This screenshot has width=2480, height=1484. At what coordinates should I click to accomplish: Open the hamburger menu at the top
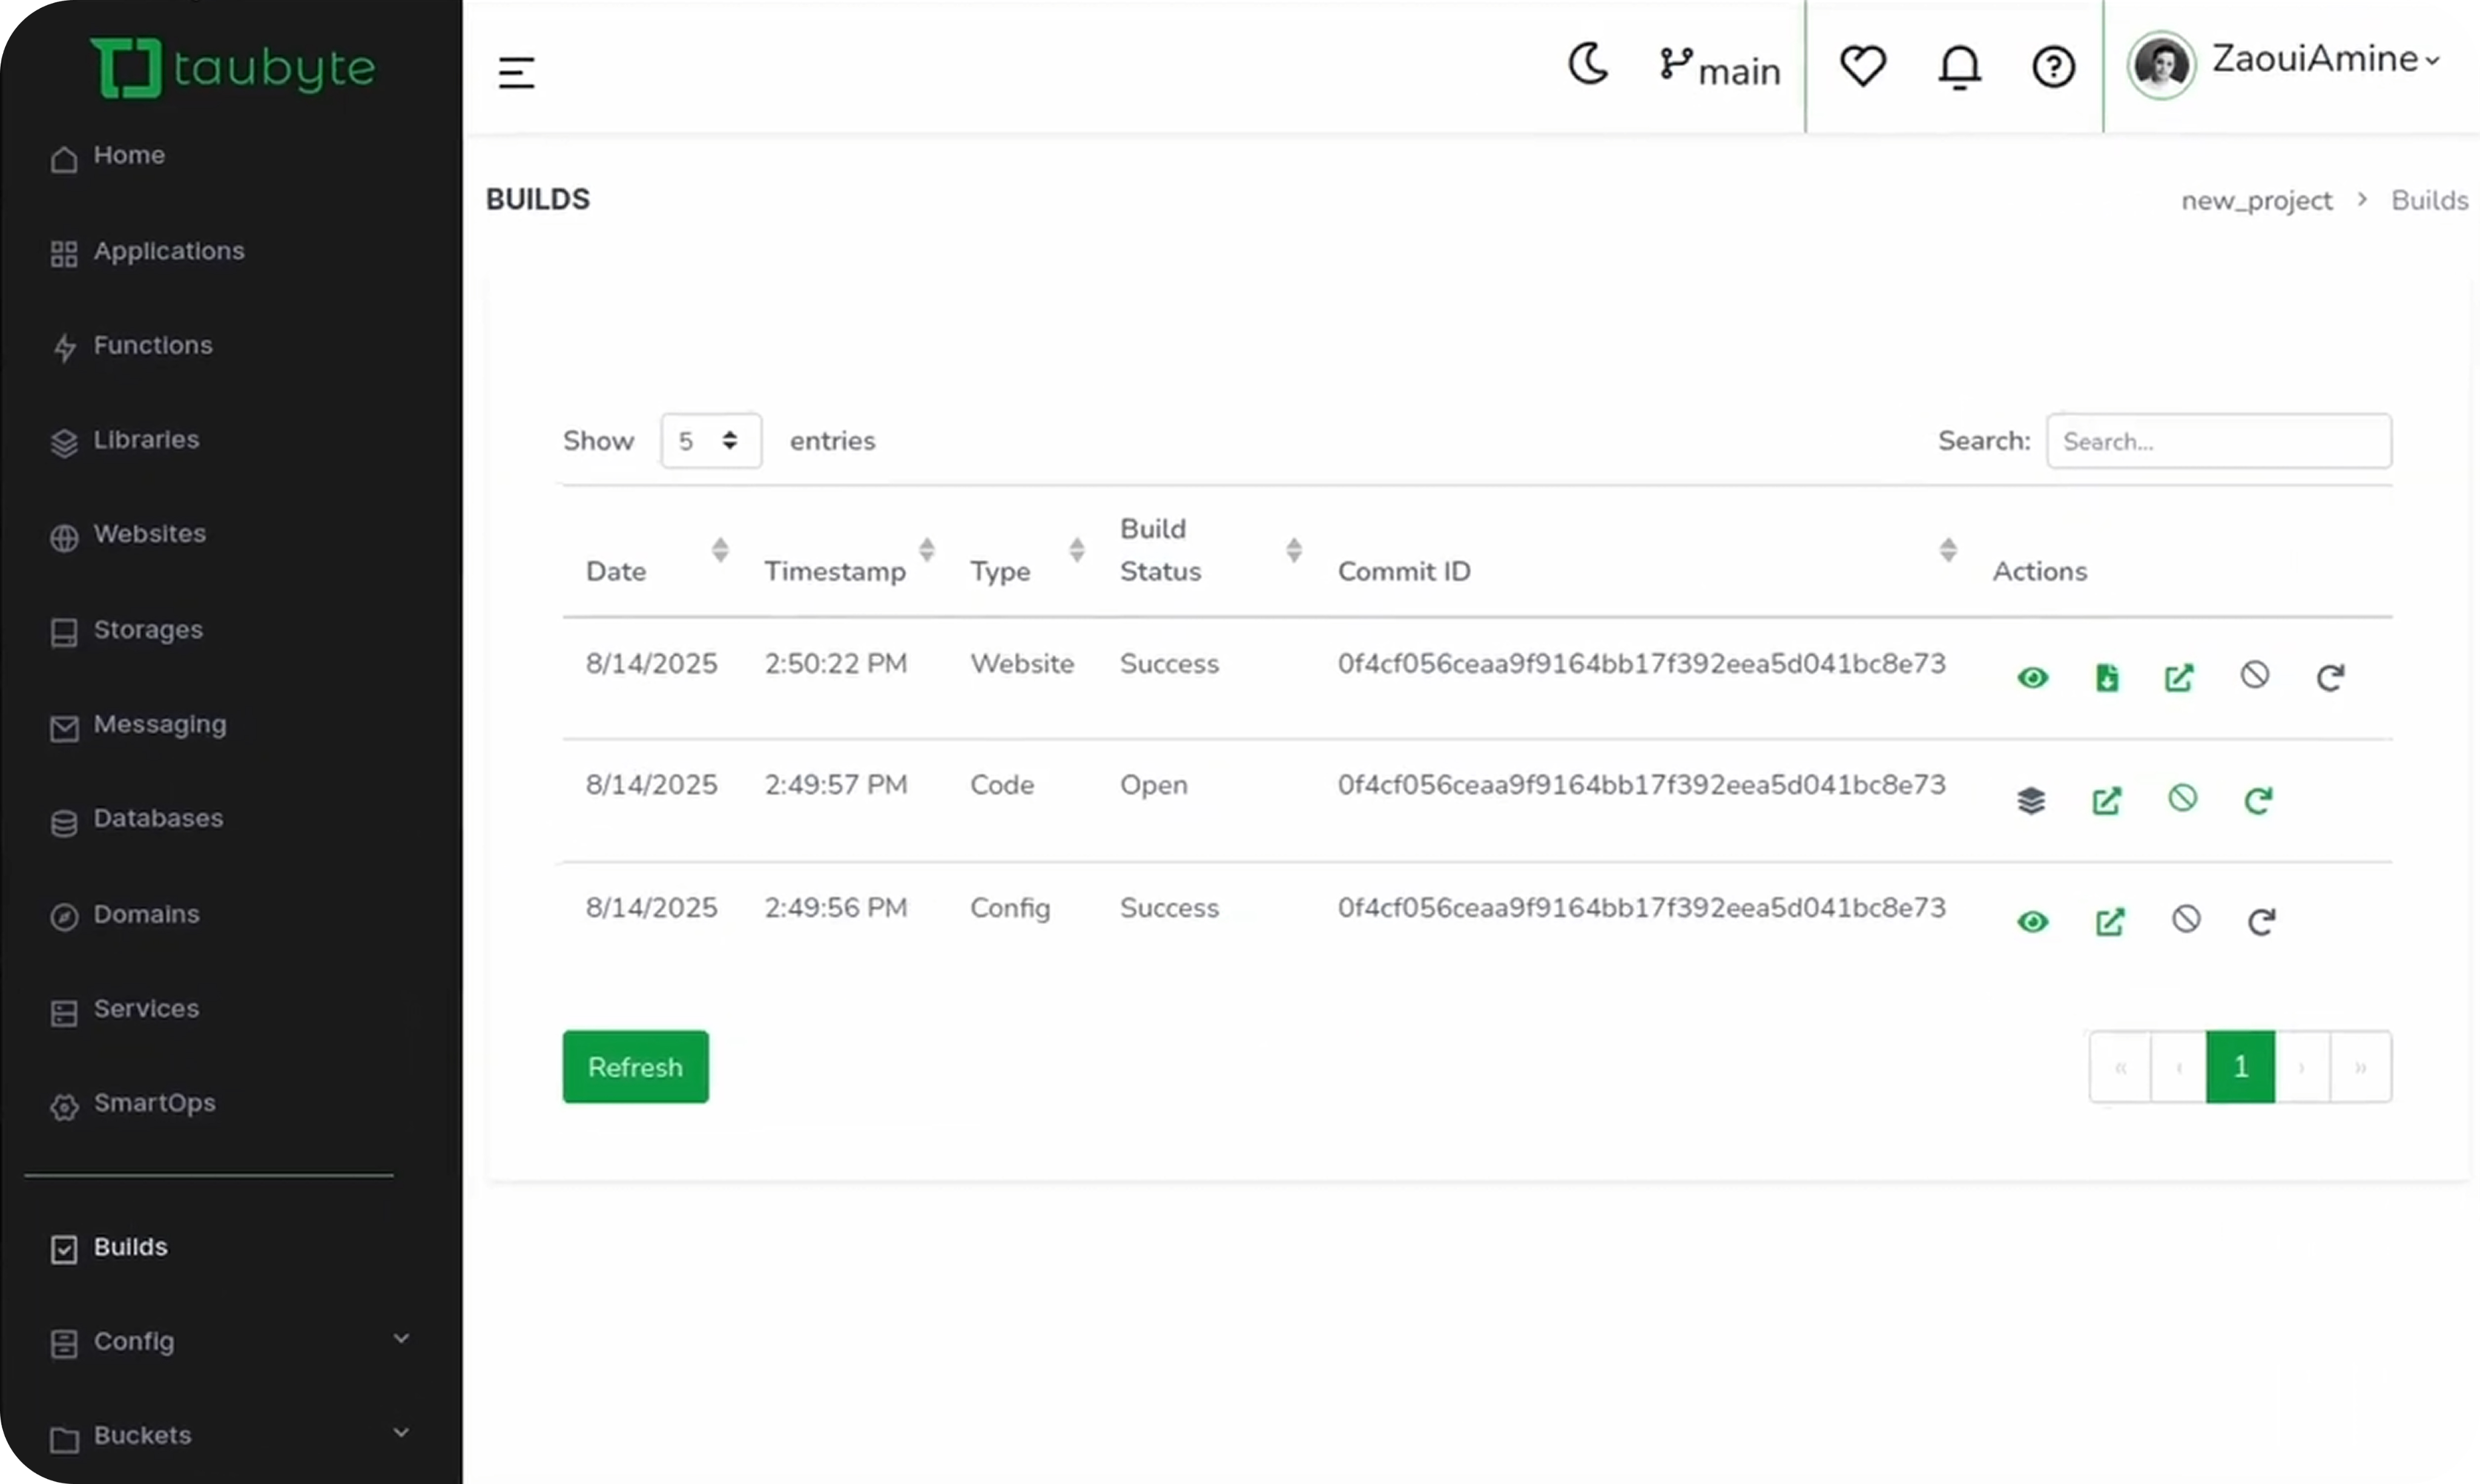click(516, 71)
